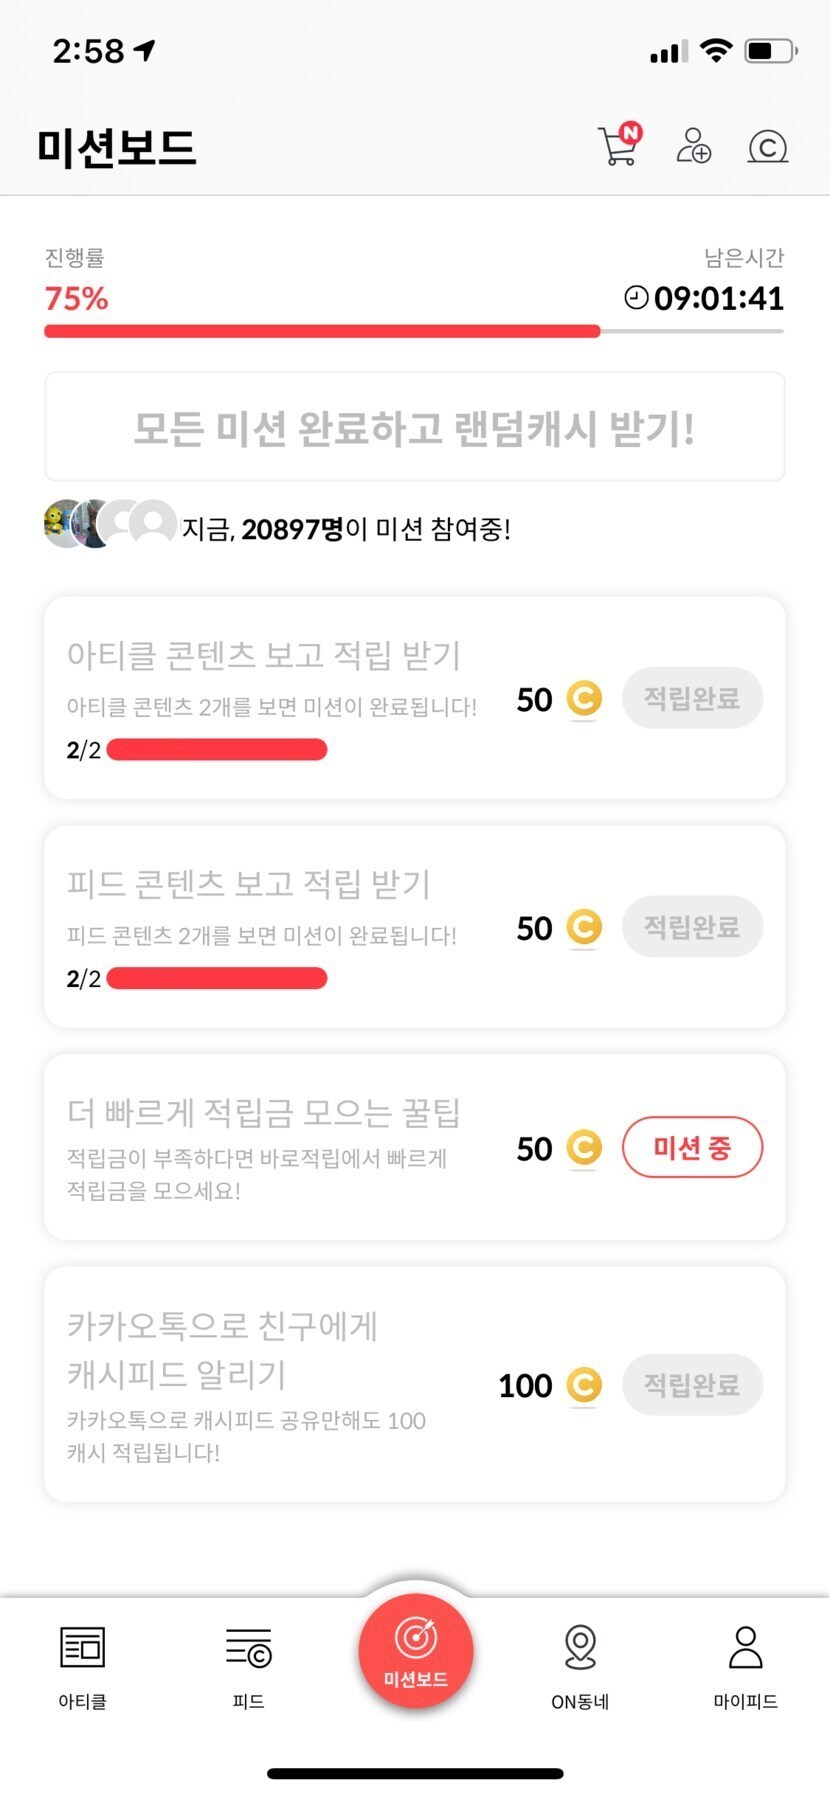
Task: Tap the coin icon on article mission
Action: (584, 699)
